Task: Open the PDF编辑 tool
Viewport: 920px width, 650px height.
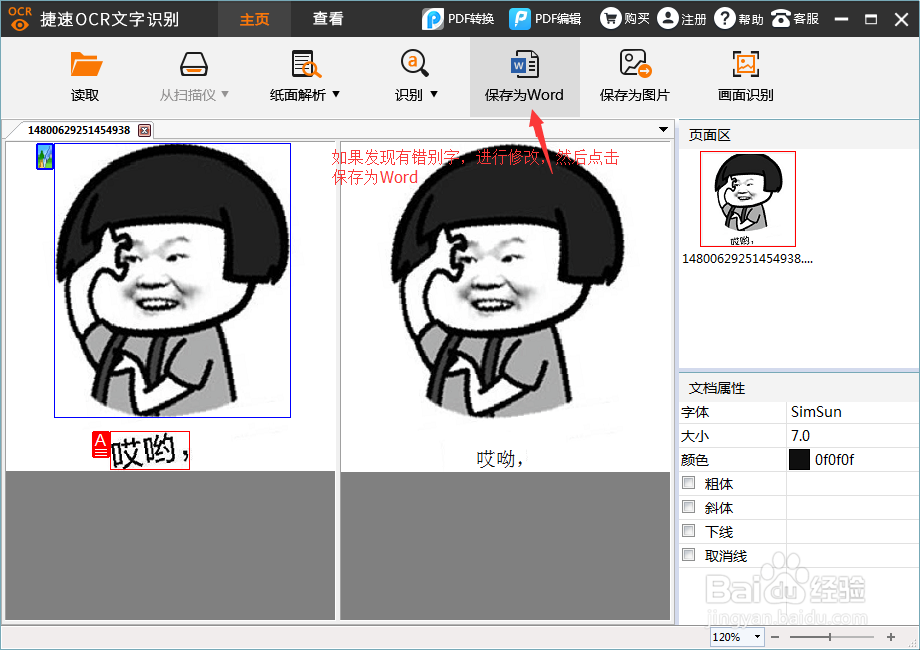Action: (545, 18)
